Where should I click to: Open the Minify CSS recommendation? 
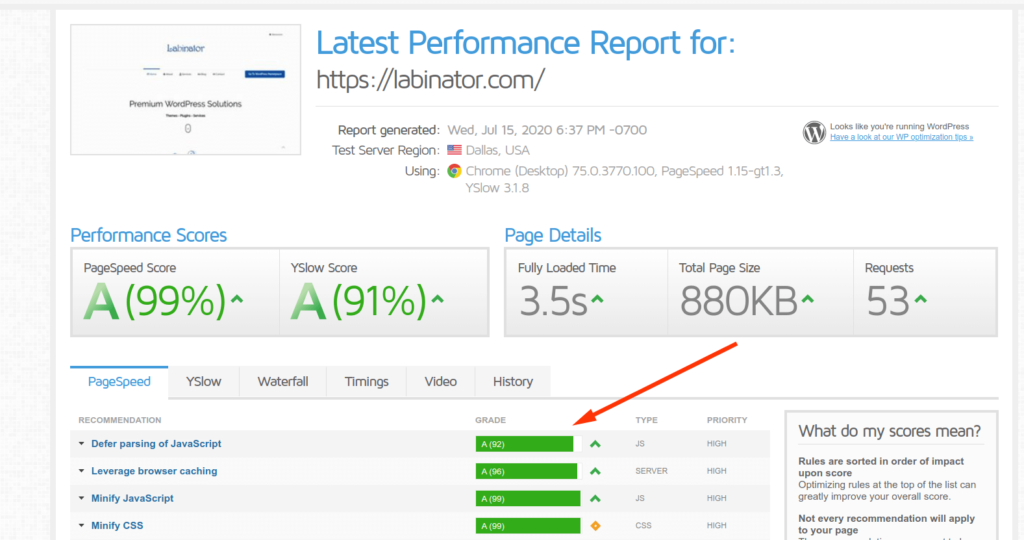117,525
